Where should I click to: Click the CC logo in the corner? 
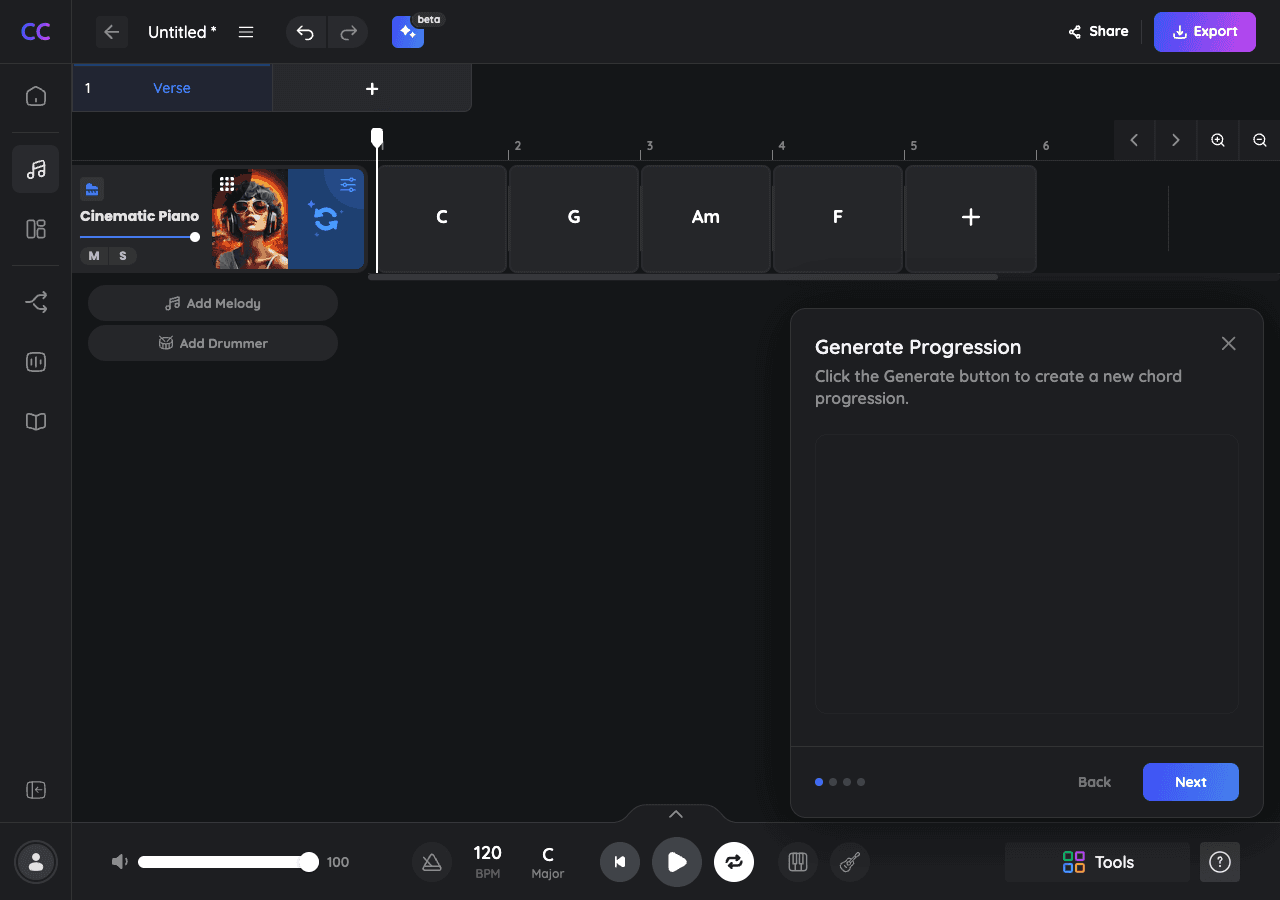tap(36, 32)
